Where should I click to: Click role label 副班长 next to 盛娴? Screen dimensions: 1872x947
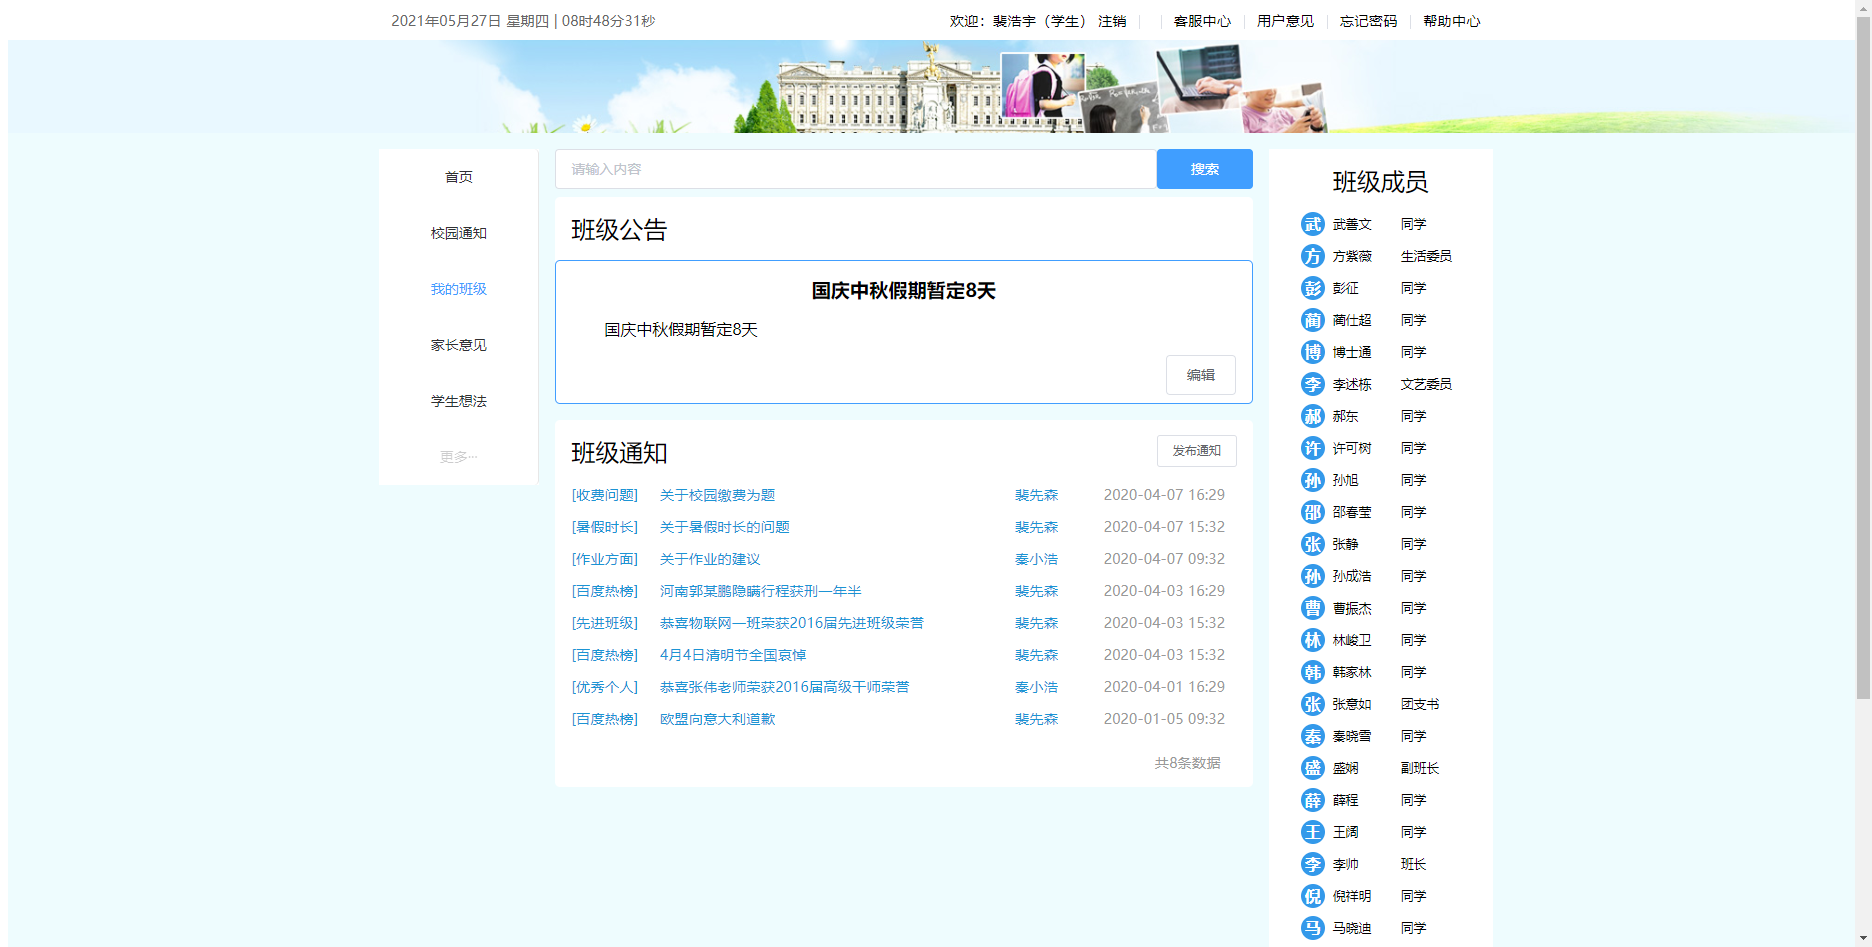tap(1419, 768)
